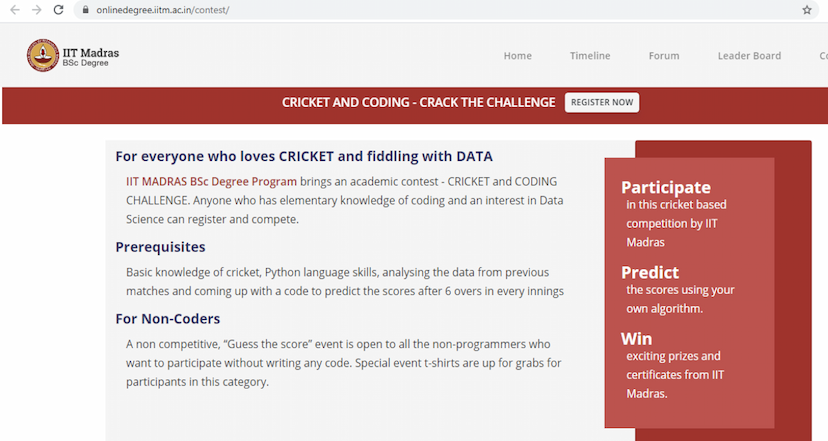
Task: Click the Participate heading in red panel
Action: tap(665, 187)
